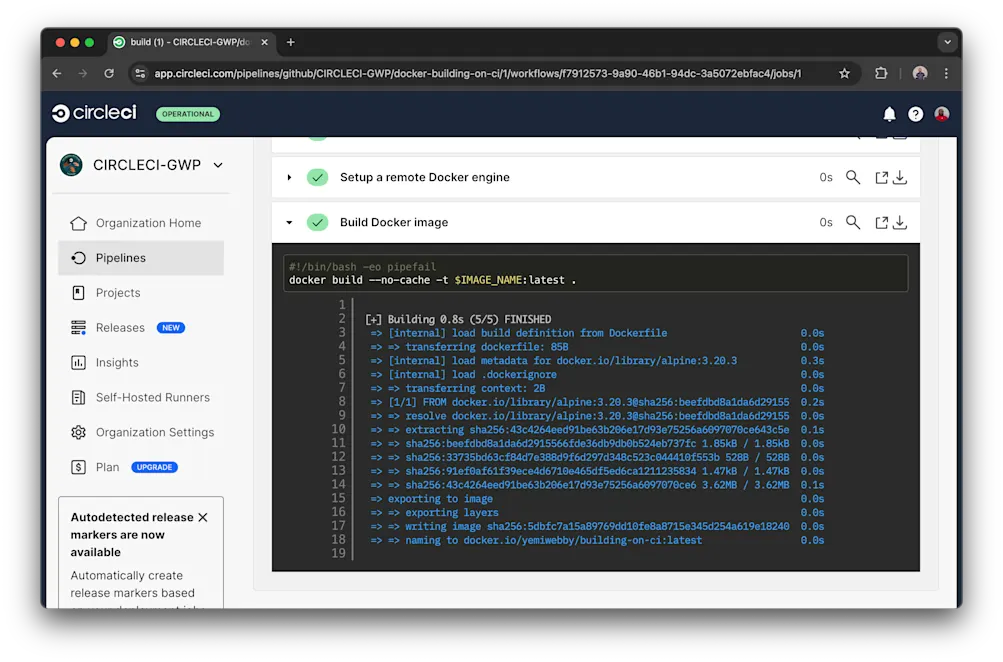Open the Chrome profile avatar

920,74
